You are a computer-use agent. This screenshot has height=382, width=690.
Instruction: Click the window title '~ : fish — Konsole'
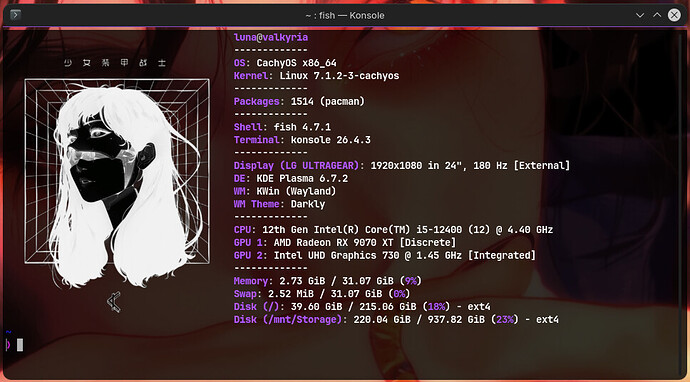(x=345, y=15)
